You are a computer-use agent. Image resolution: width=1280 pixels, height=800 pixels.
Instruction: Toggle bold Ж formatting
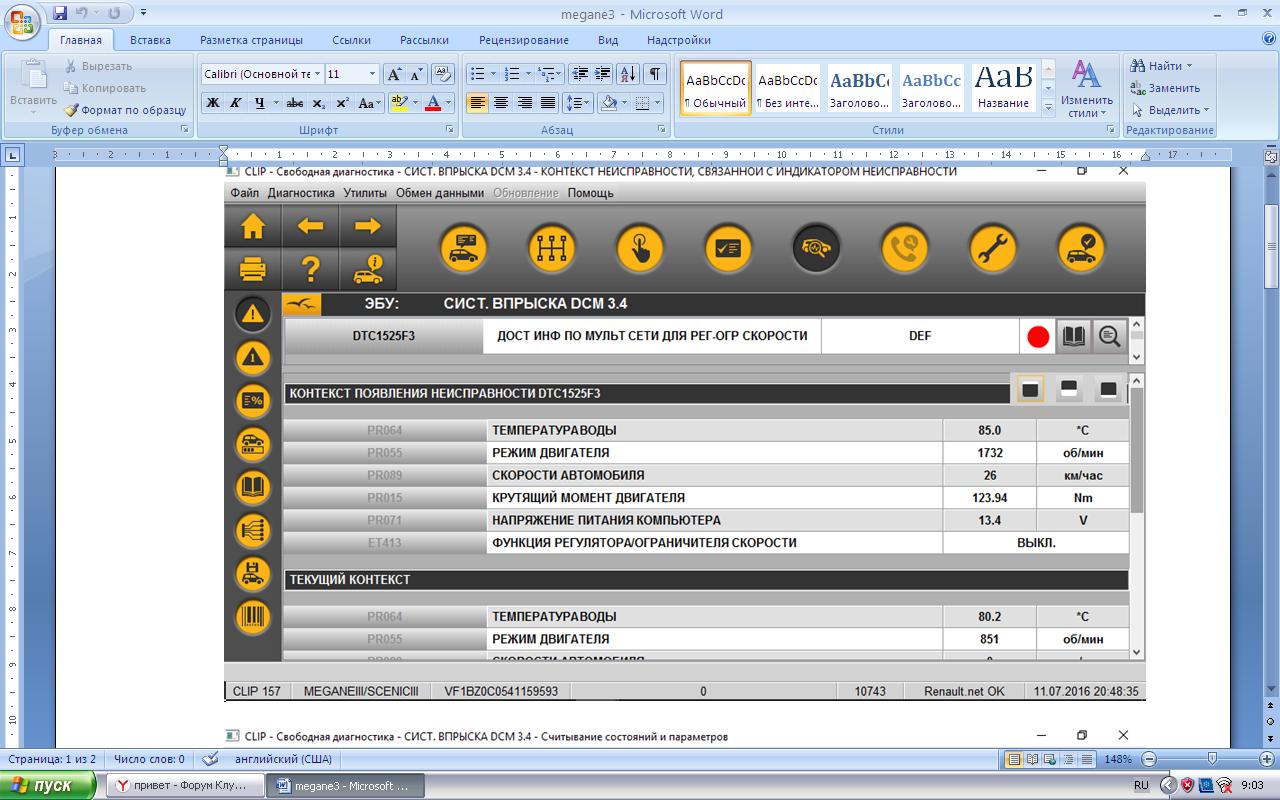tap(213, 103)
